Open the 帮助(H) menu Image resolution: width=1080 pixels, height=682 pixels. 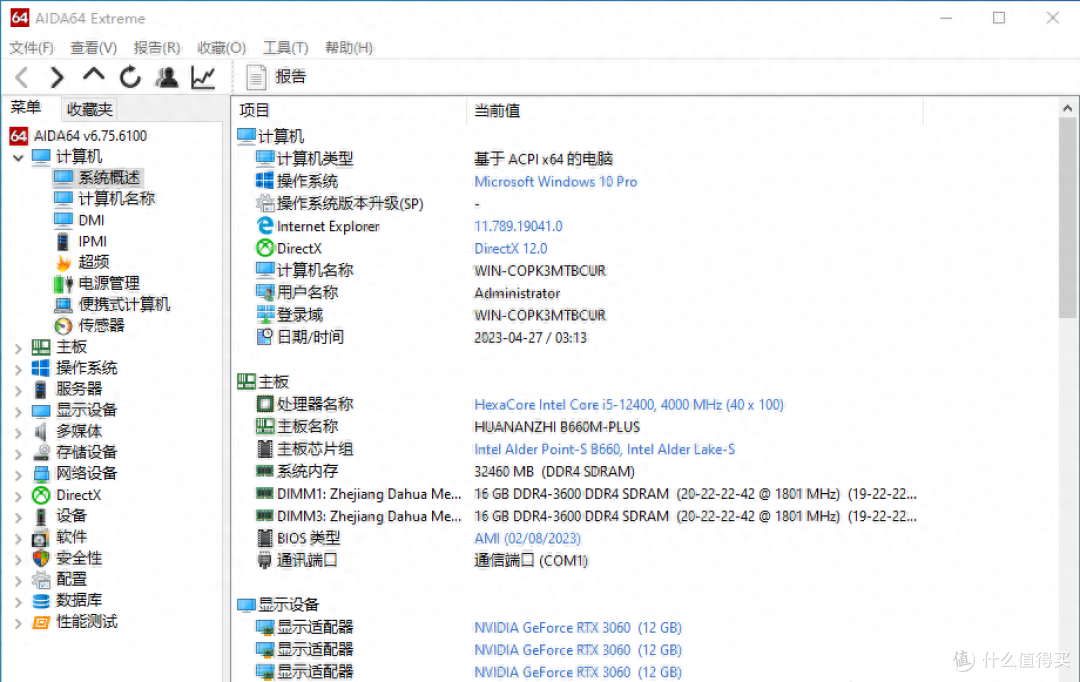349,48
